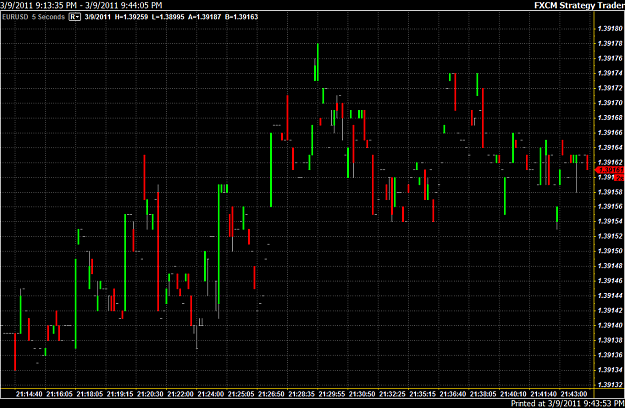Click the 21:28:35 time axis label
This screenshot has height=408, width=625.
(x=302, y=394)
